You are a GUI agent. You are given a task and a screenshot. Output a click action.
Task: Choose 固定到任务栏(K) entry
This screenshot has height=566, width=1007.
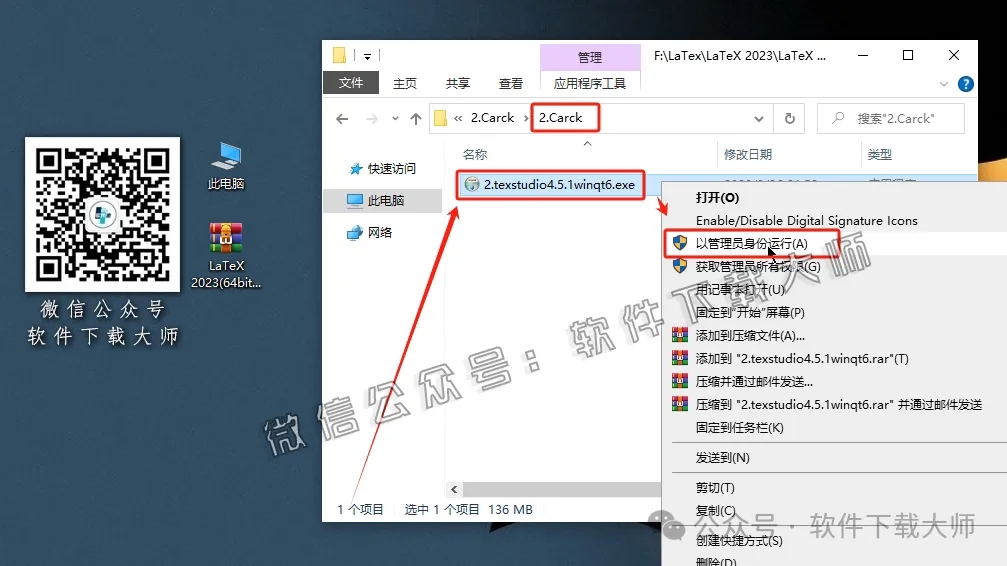[x=739, y=427]
